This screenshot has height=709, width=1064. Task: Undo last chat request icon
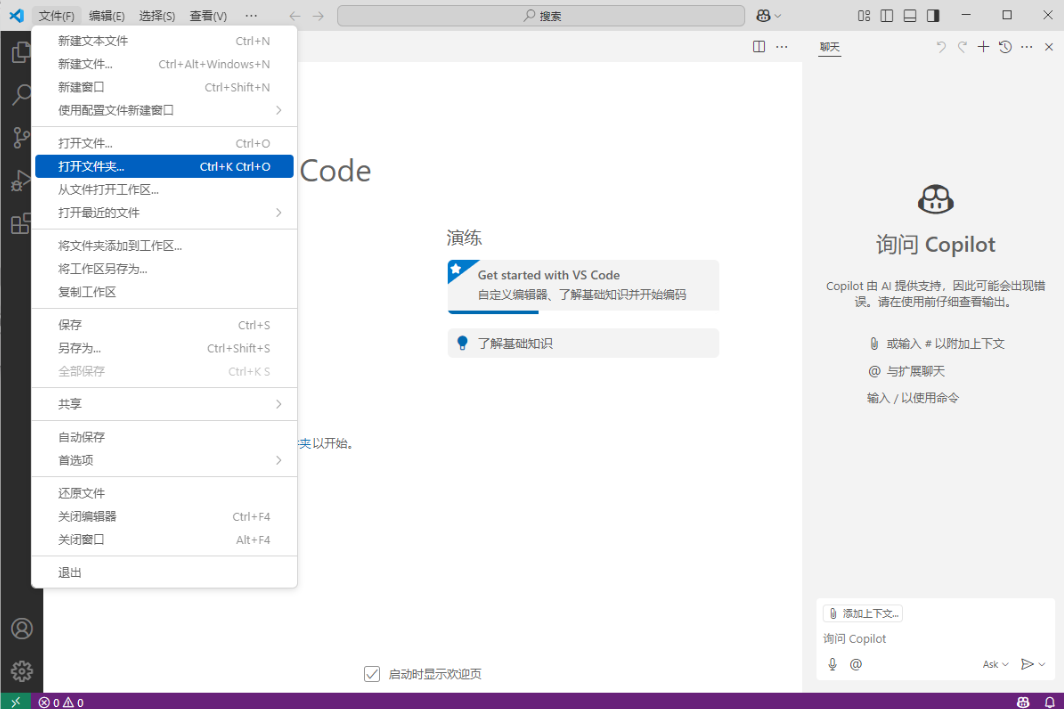(x=941, y=47)
